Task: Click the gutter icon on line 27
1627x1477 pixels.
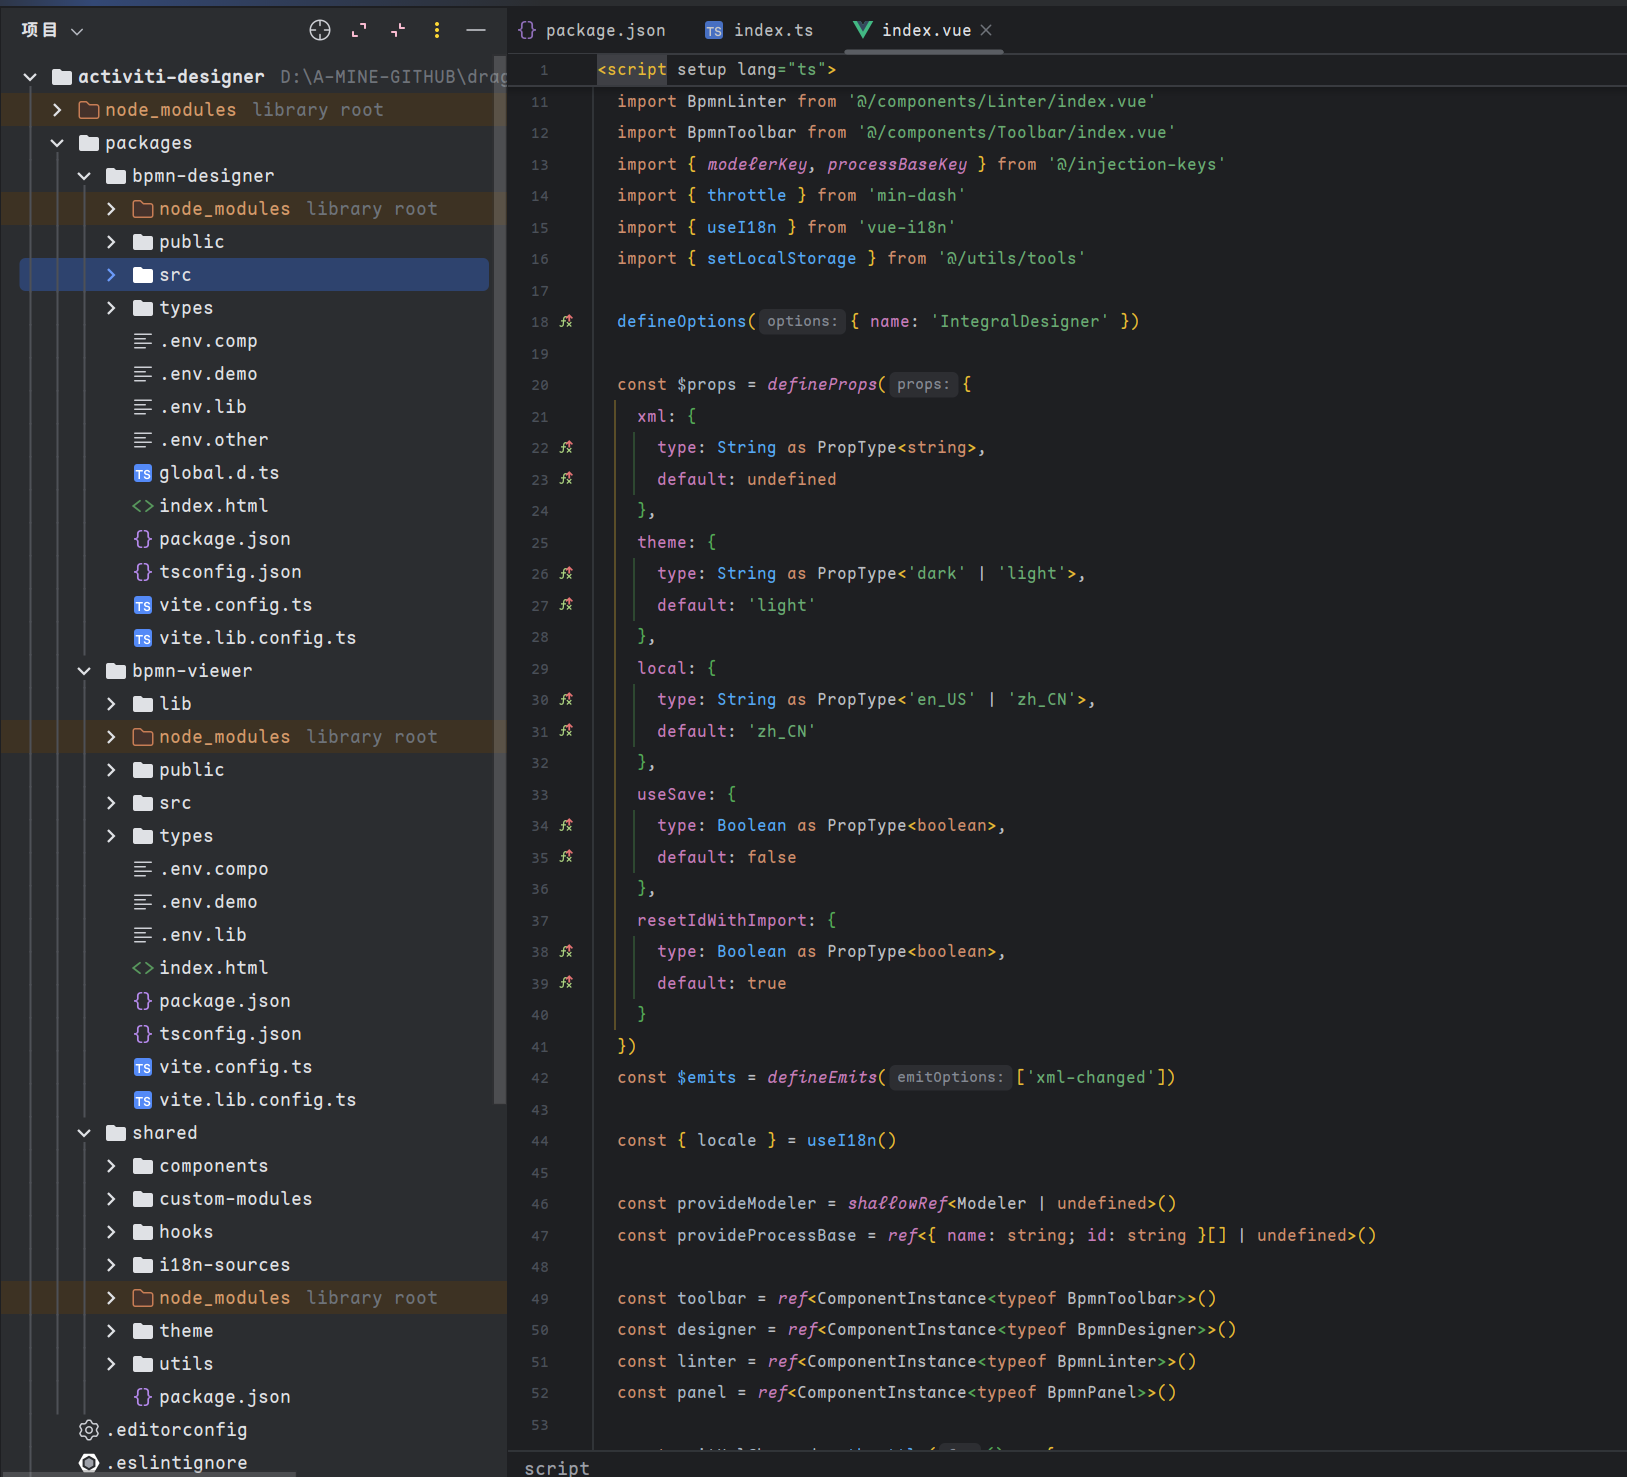Action: point(566,605)
